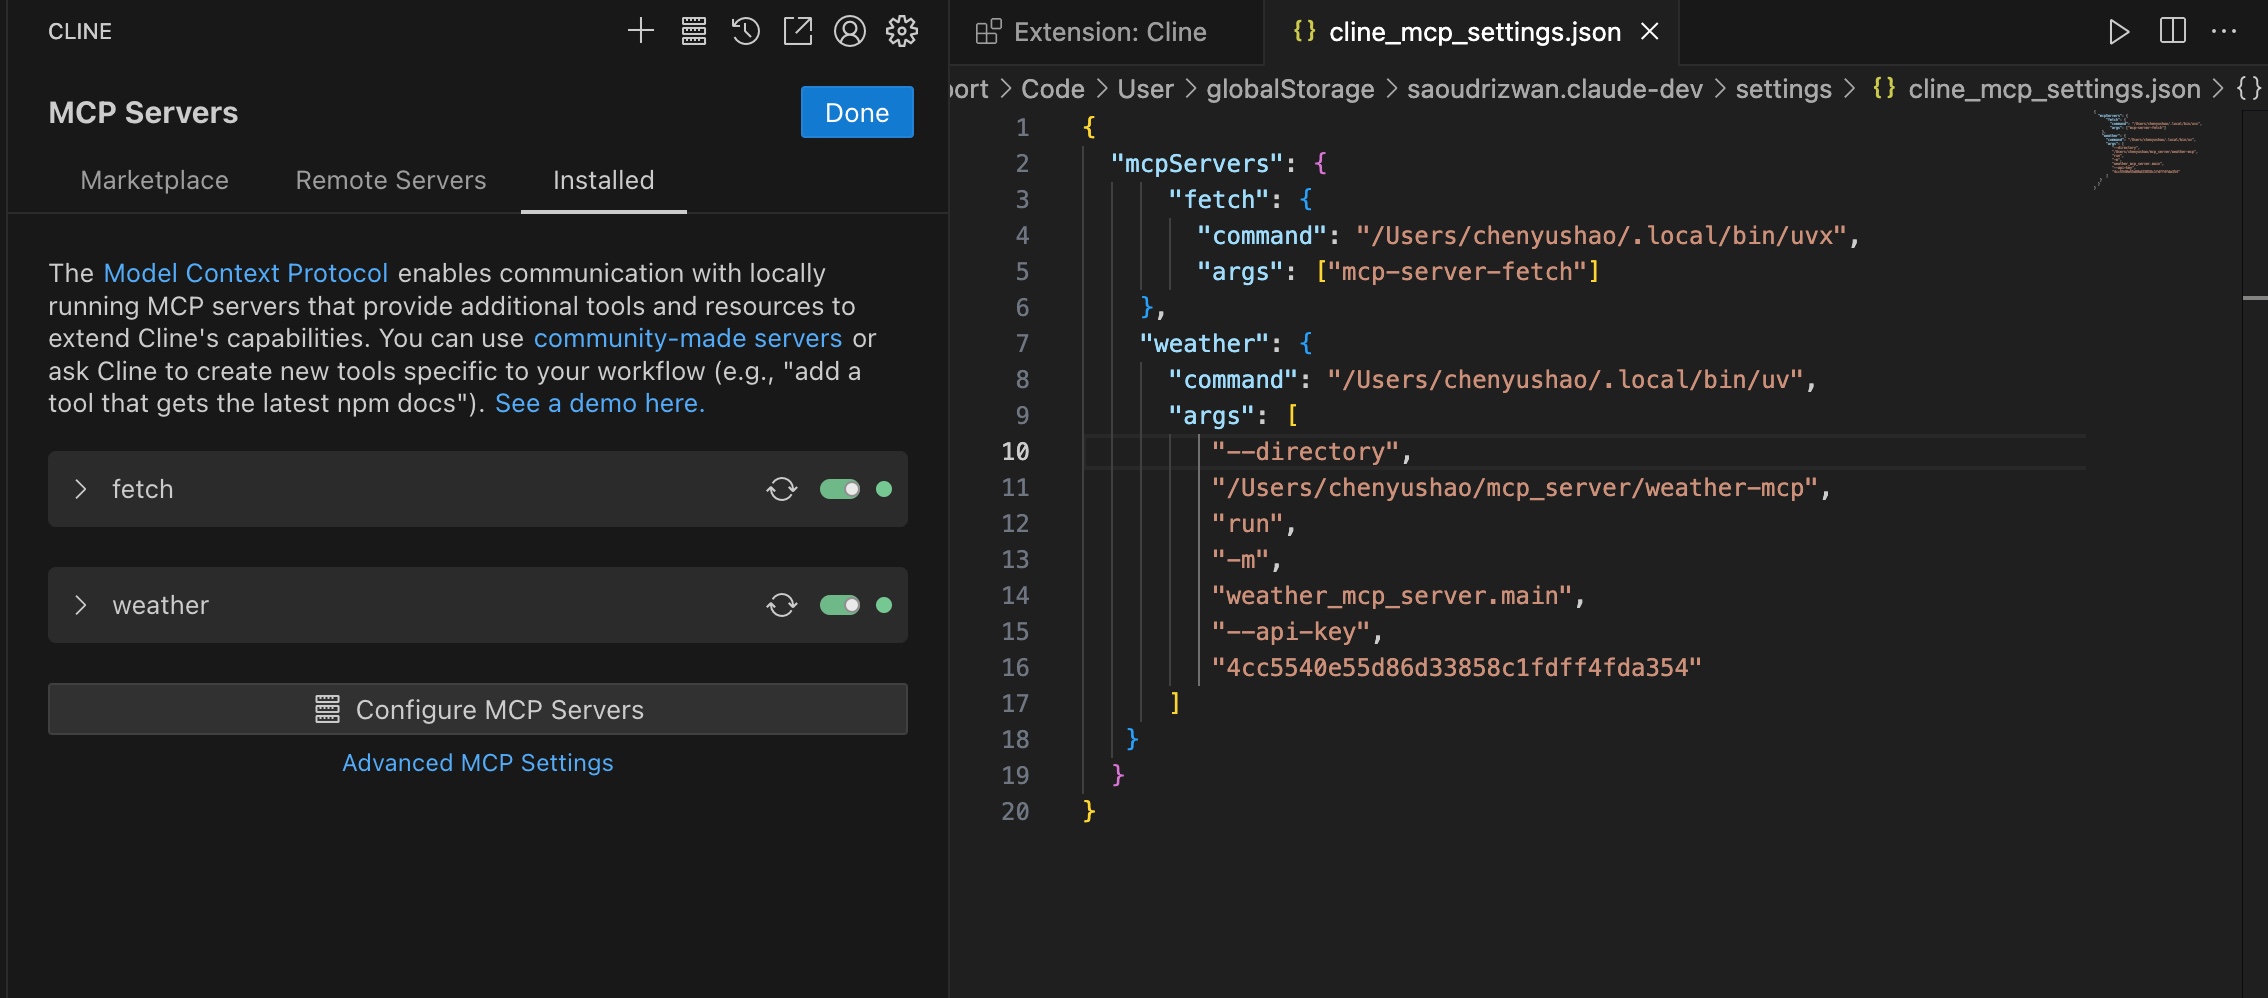
Task: Click the "run" argument on line 12
Action: 1247,523
